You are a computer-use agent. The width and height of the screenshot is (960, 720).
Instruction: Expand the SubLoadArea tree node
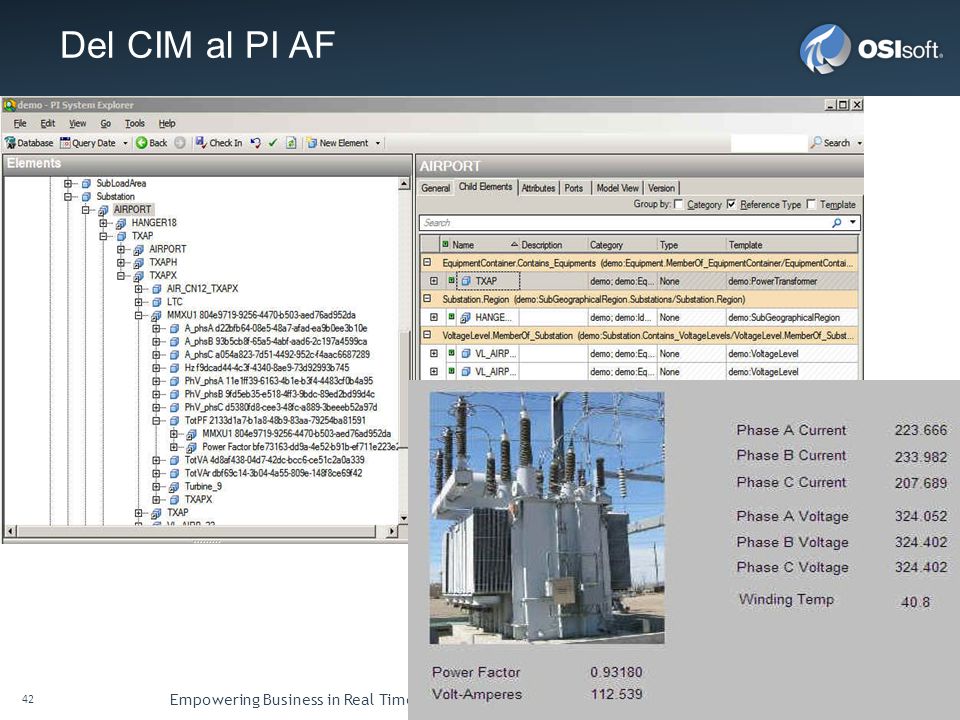pos(68,184)
